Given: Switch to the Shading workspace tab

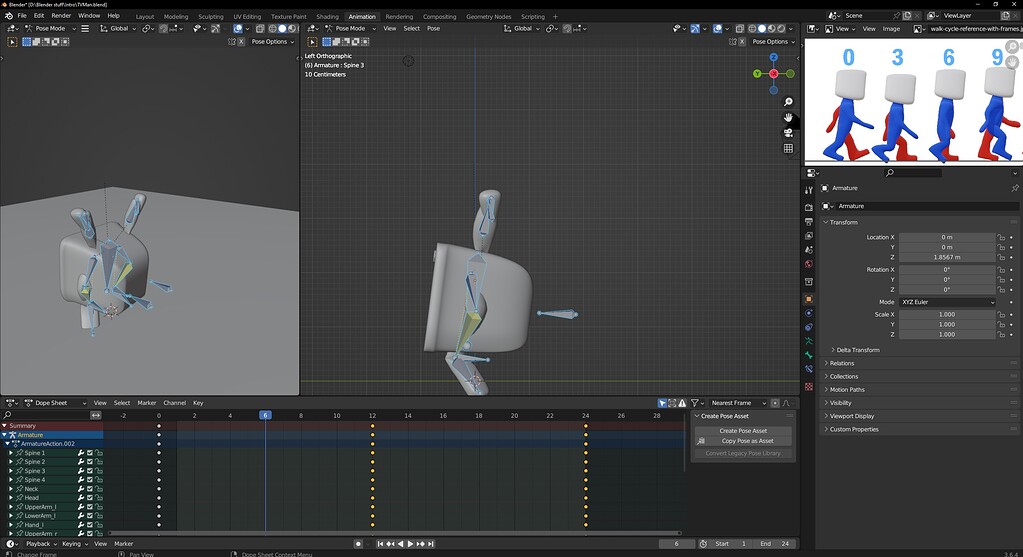Looking at the screenshot, I should tap(327, 16).
